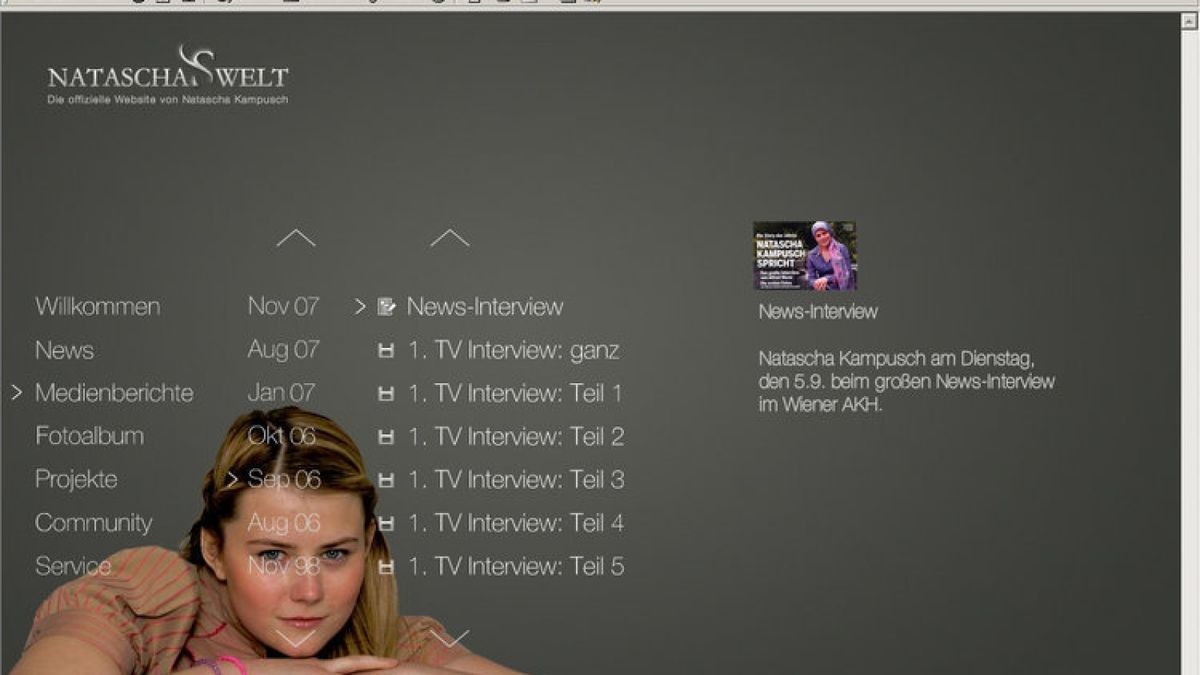Click the video icon beside TV Interview: Teil 4
This screenshot has width=1200, height=675.
[x=386, y=523]
